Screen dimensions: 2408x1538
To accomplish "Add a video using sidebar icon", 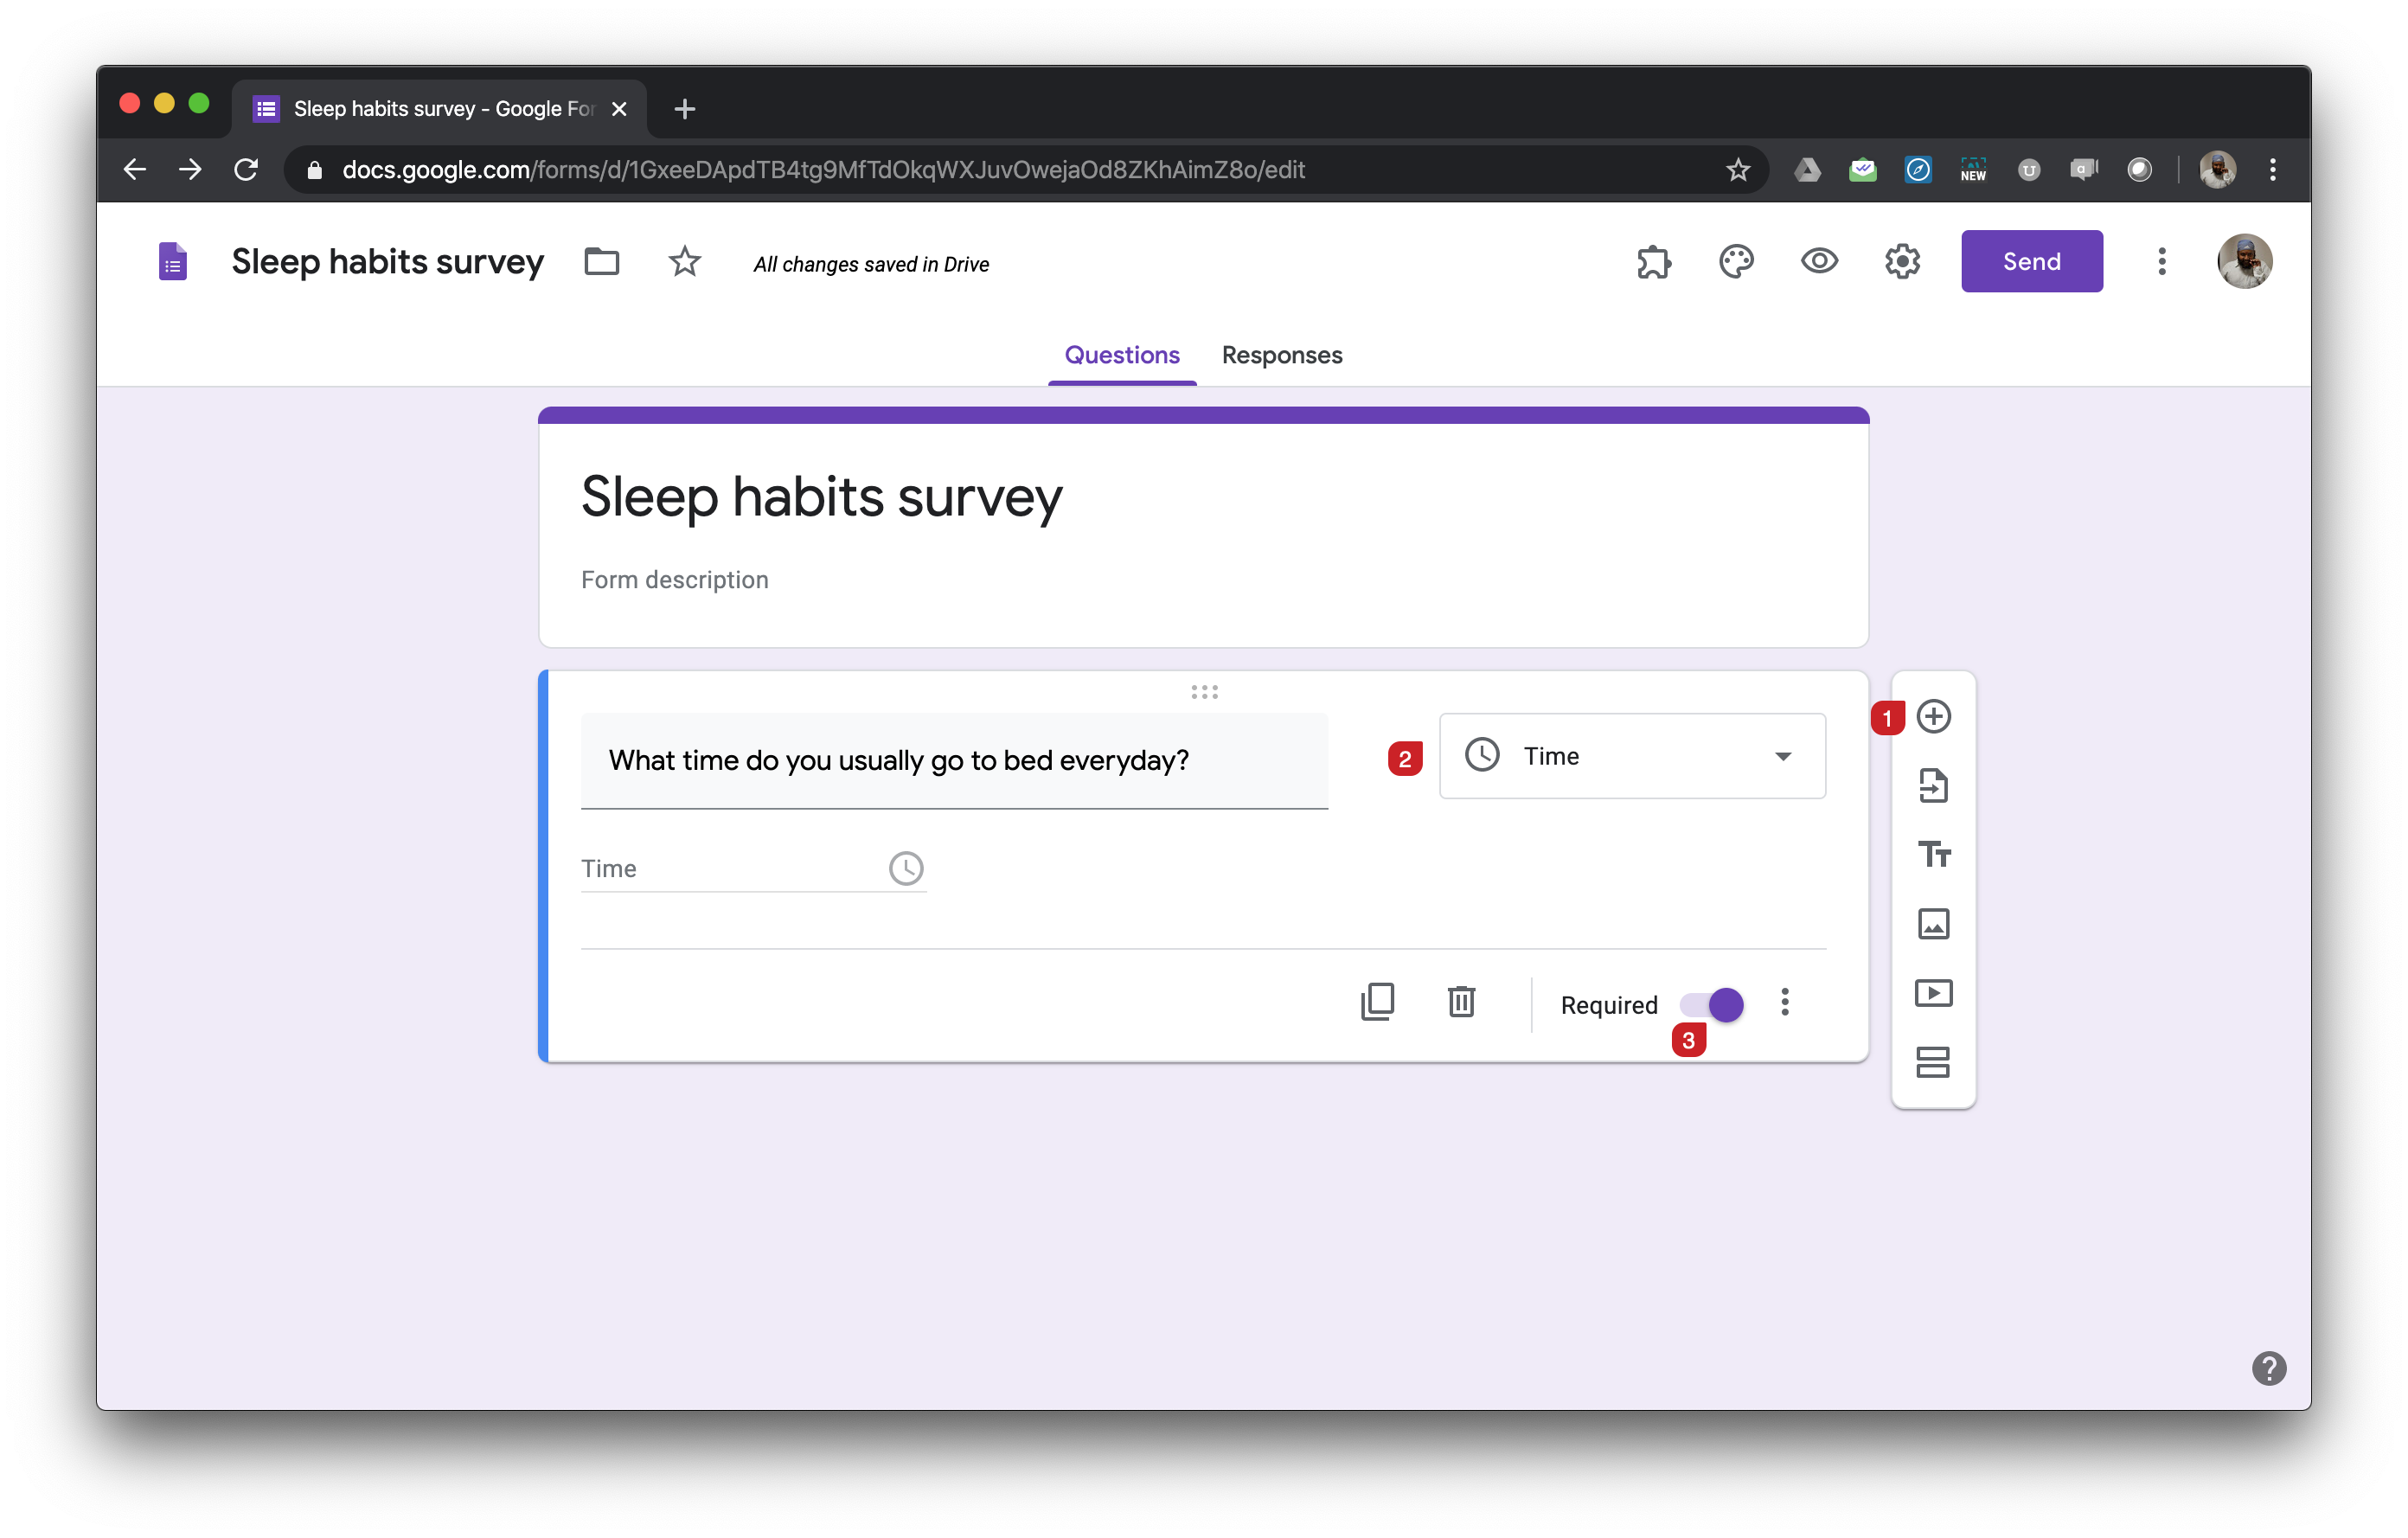I will click(x=1933, y=993).
